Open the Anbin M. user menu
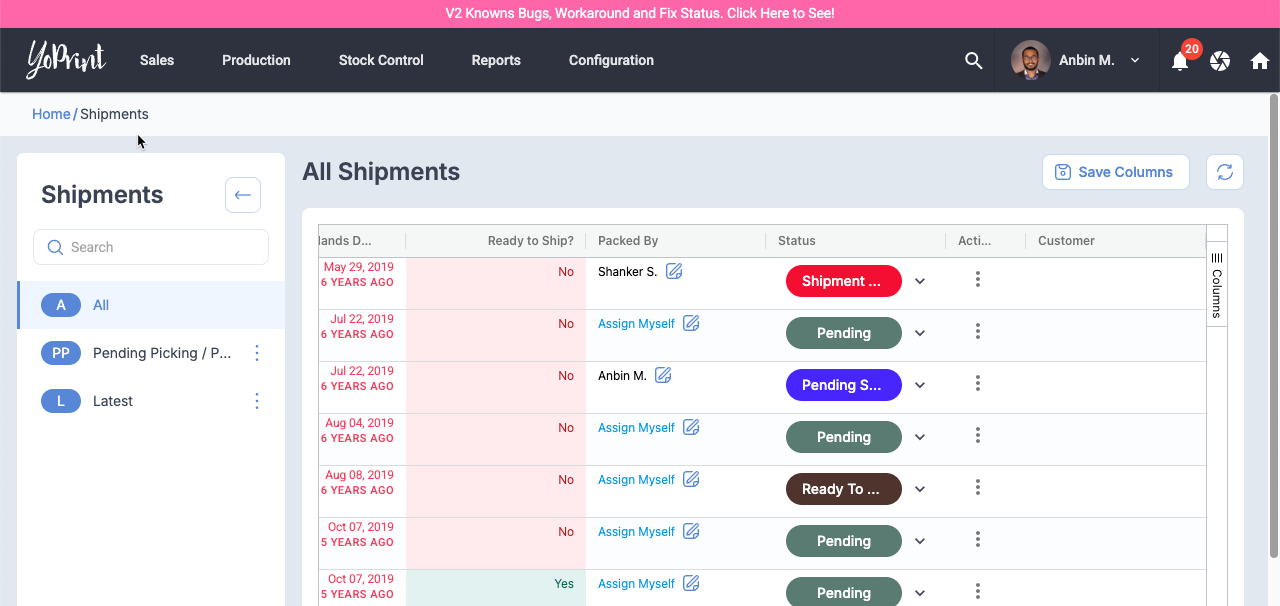 [1086, 61]
